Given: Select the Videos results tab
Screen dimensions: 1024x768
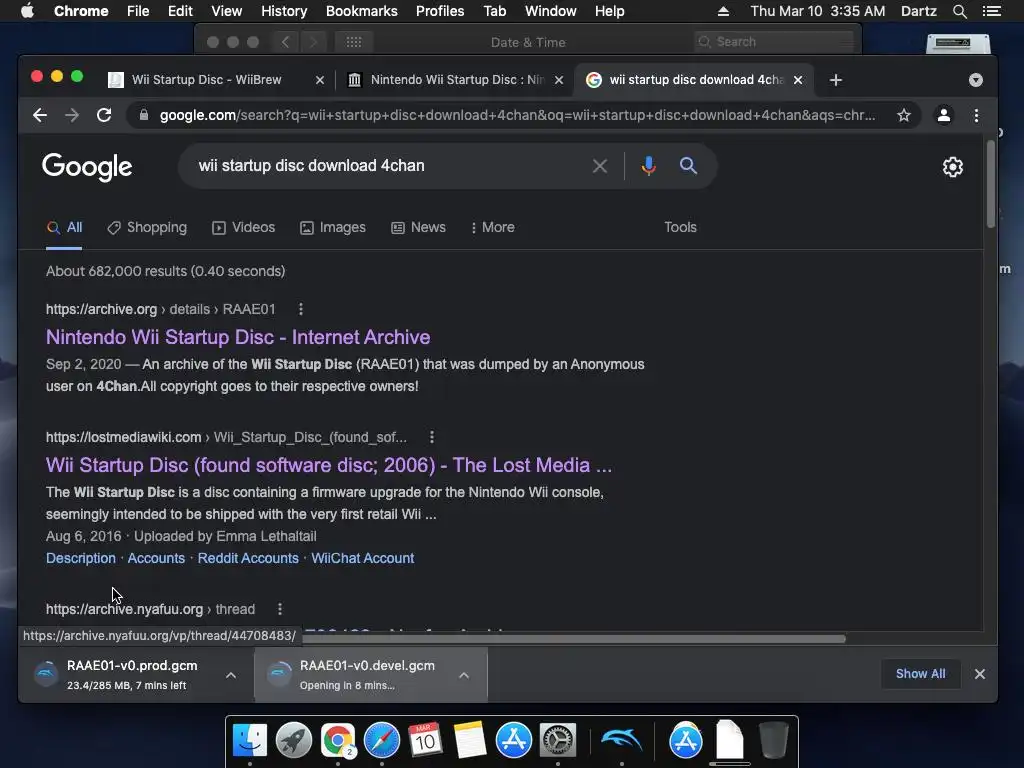Looking at the screenshot, I should (x=244, y=227).
